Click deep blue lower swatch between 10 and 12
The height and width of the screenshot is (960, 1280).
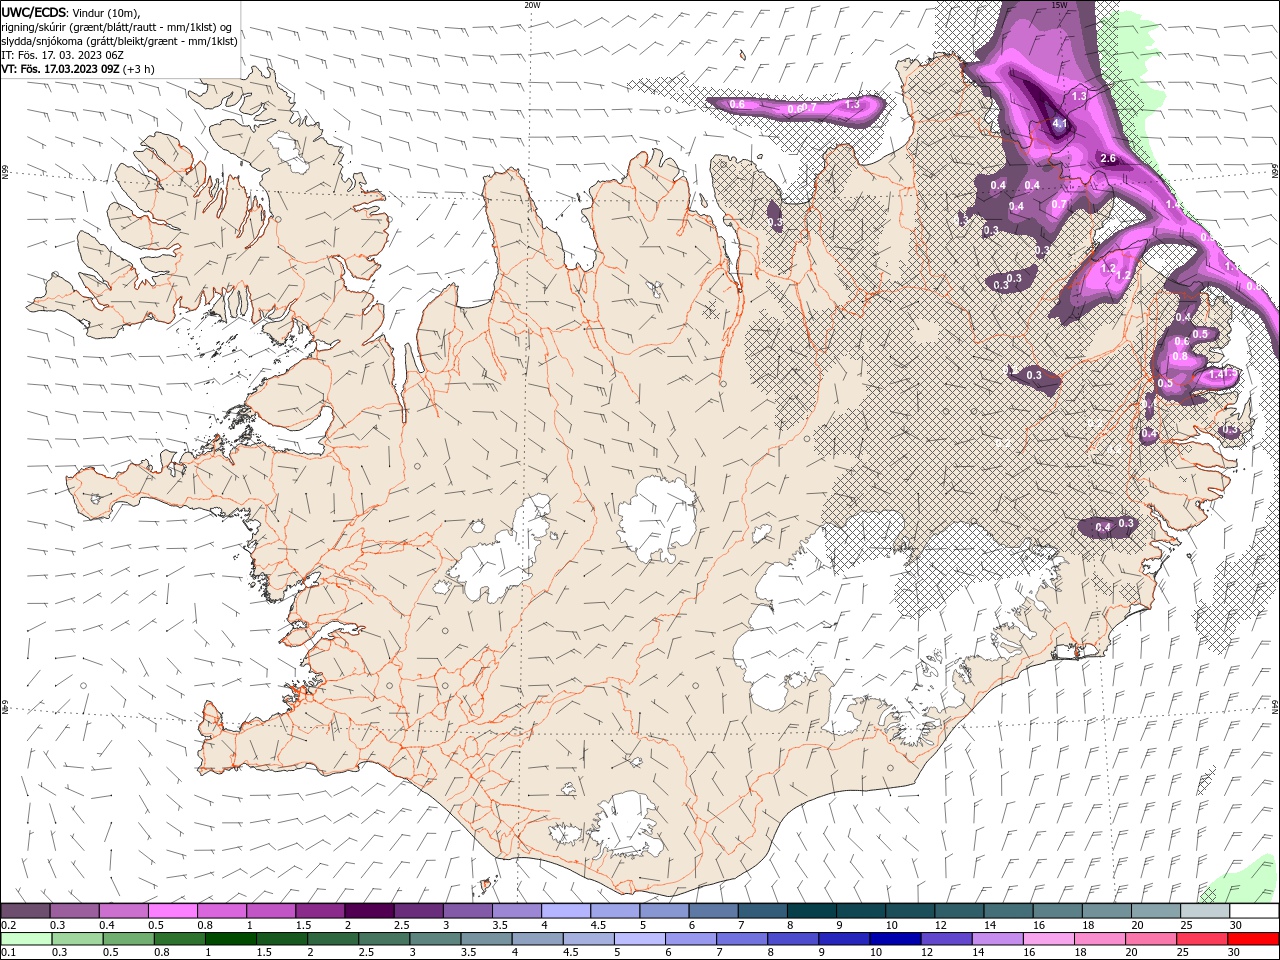coord(894,939)
